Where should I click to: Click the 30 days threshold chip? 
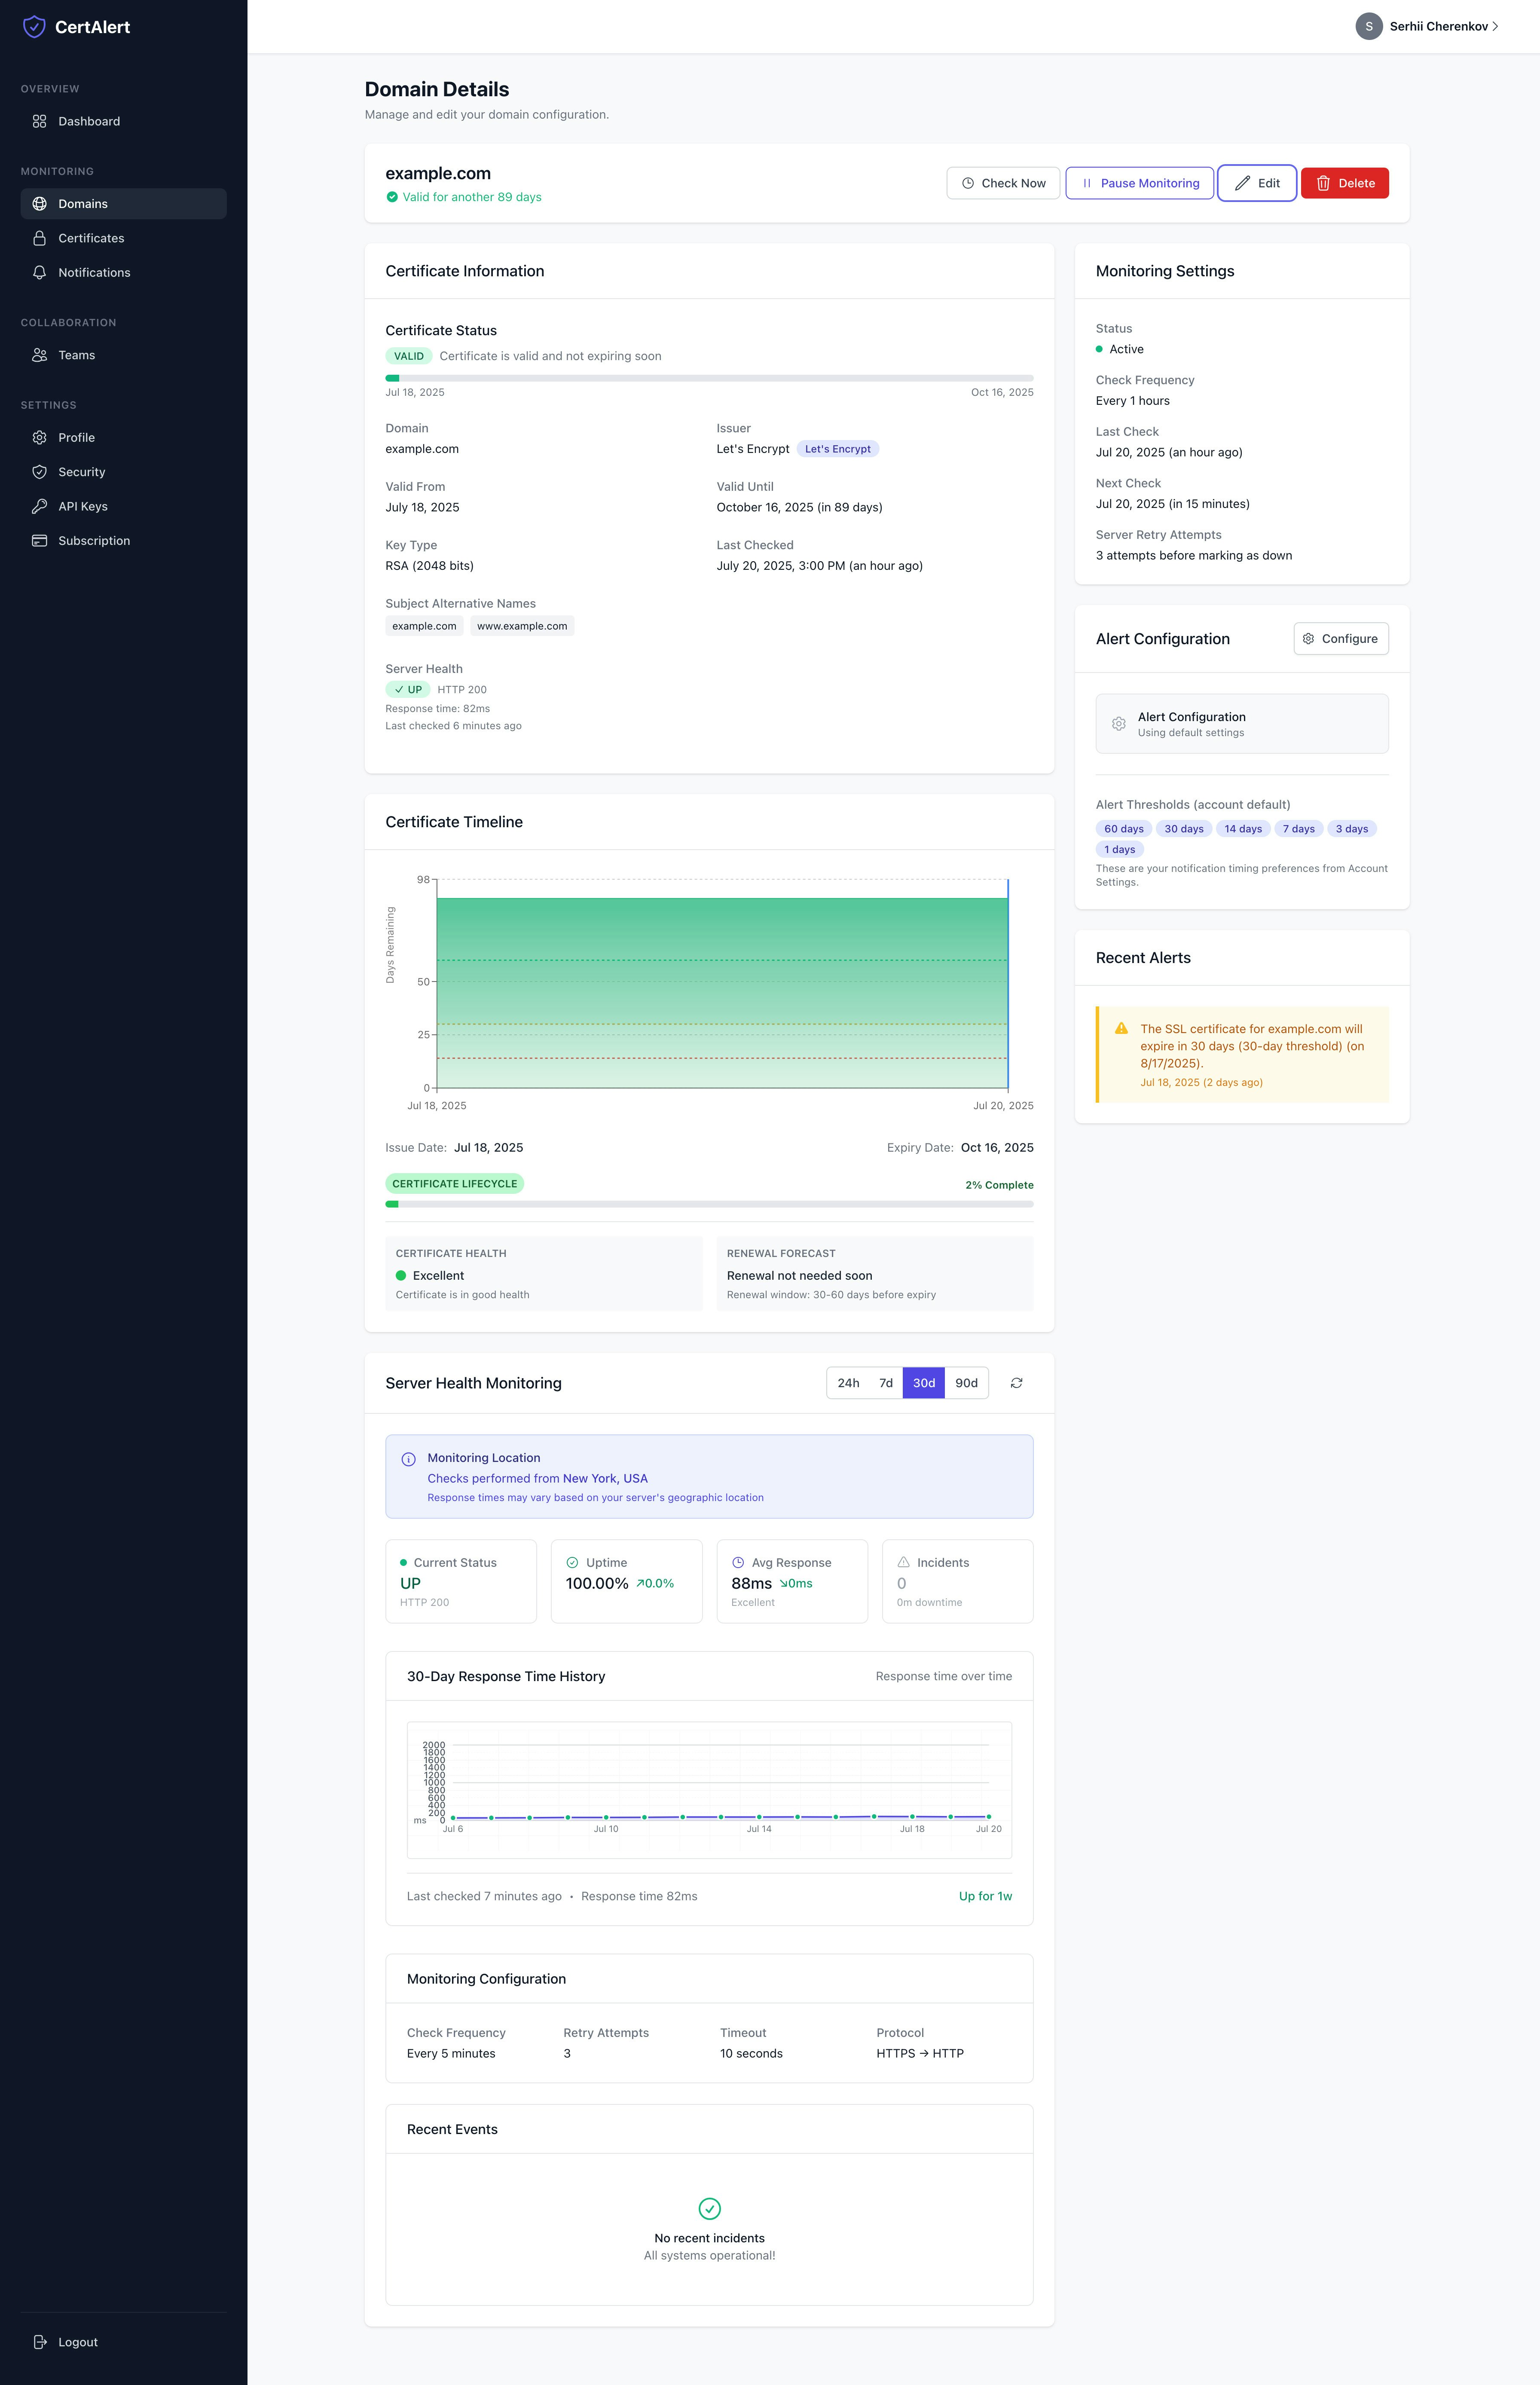(x=1184, y=829)
